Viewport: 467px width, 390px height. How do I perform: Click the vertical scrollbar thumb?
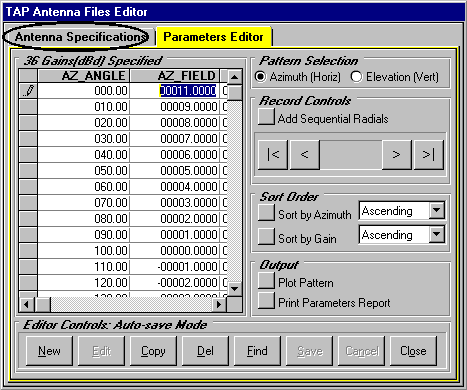point(235,92)
